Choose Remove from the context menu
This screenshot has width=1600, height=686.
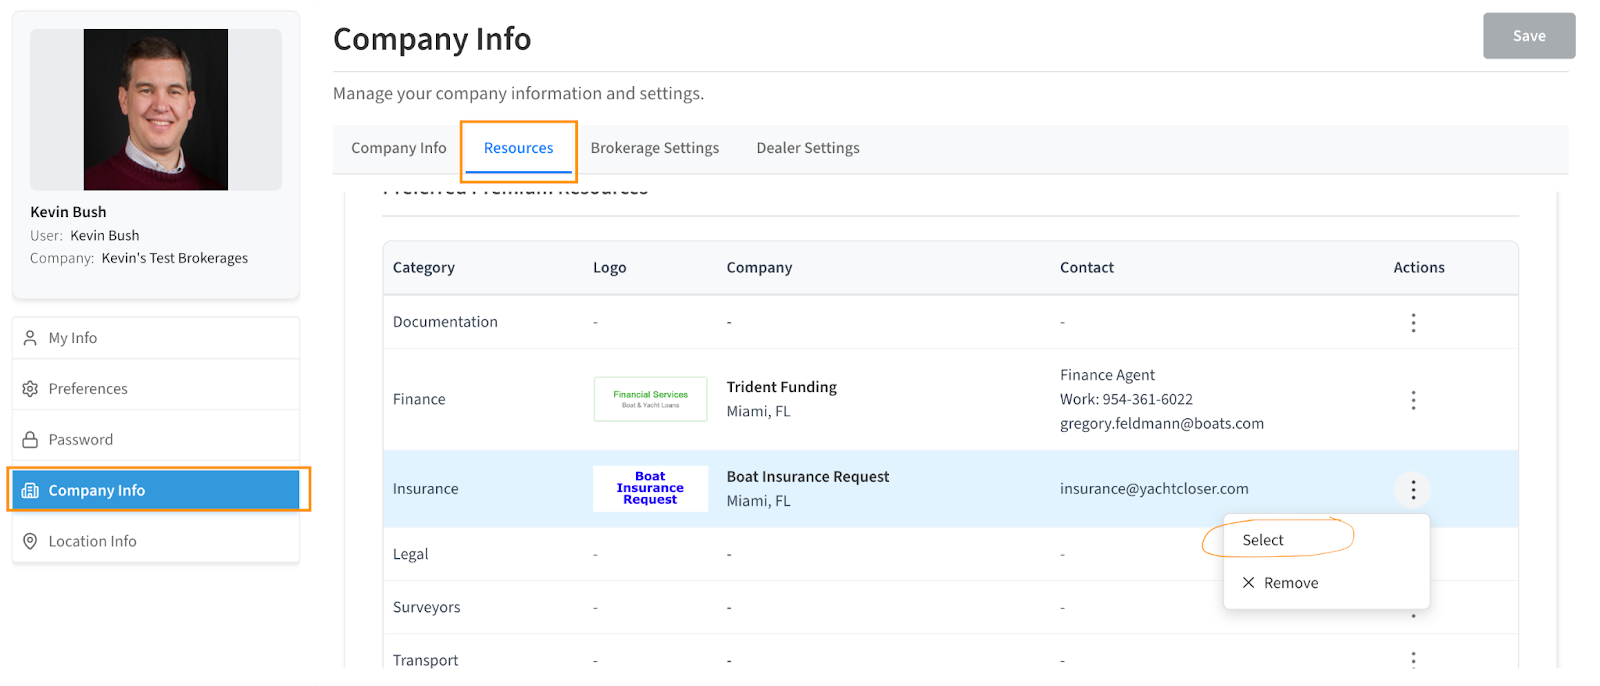(1290, 583)
